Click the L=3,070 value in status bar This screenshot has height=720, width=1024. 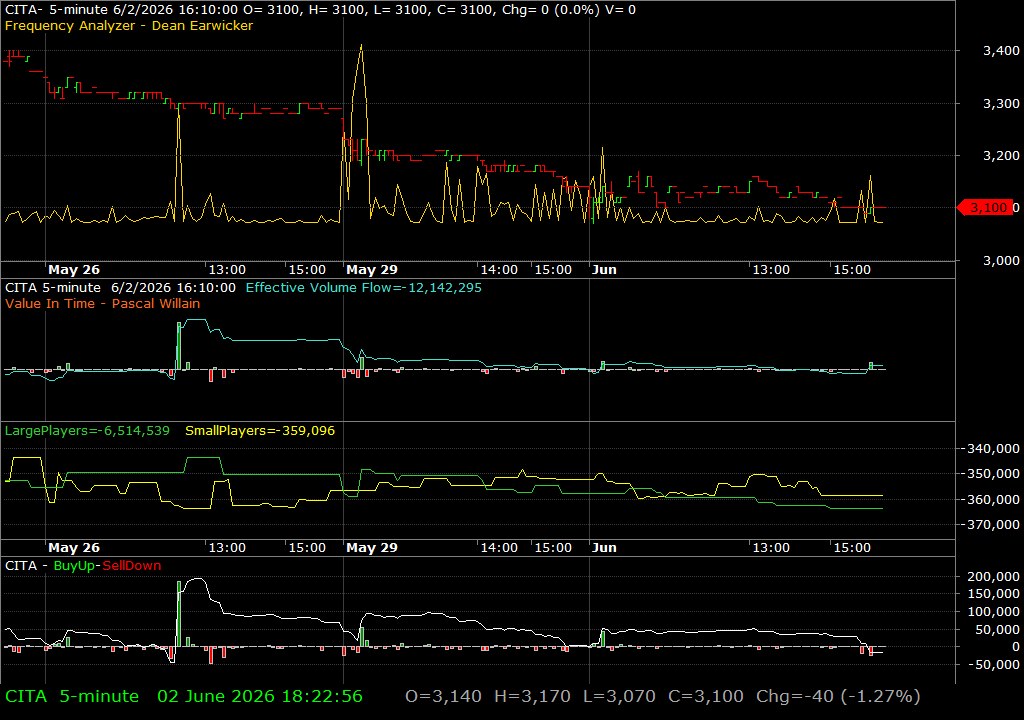pos(619,696)
